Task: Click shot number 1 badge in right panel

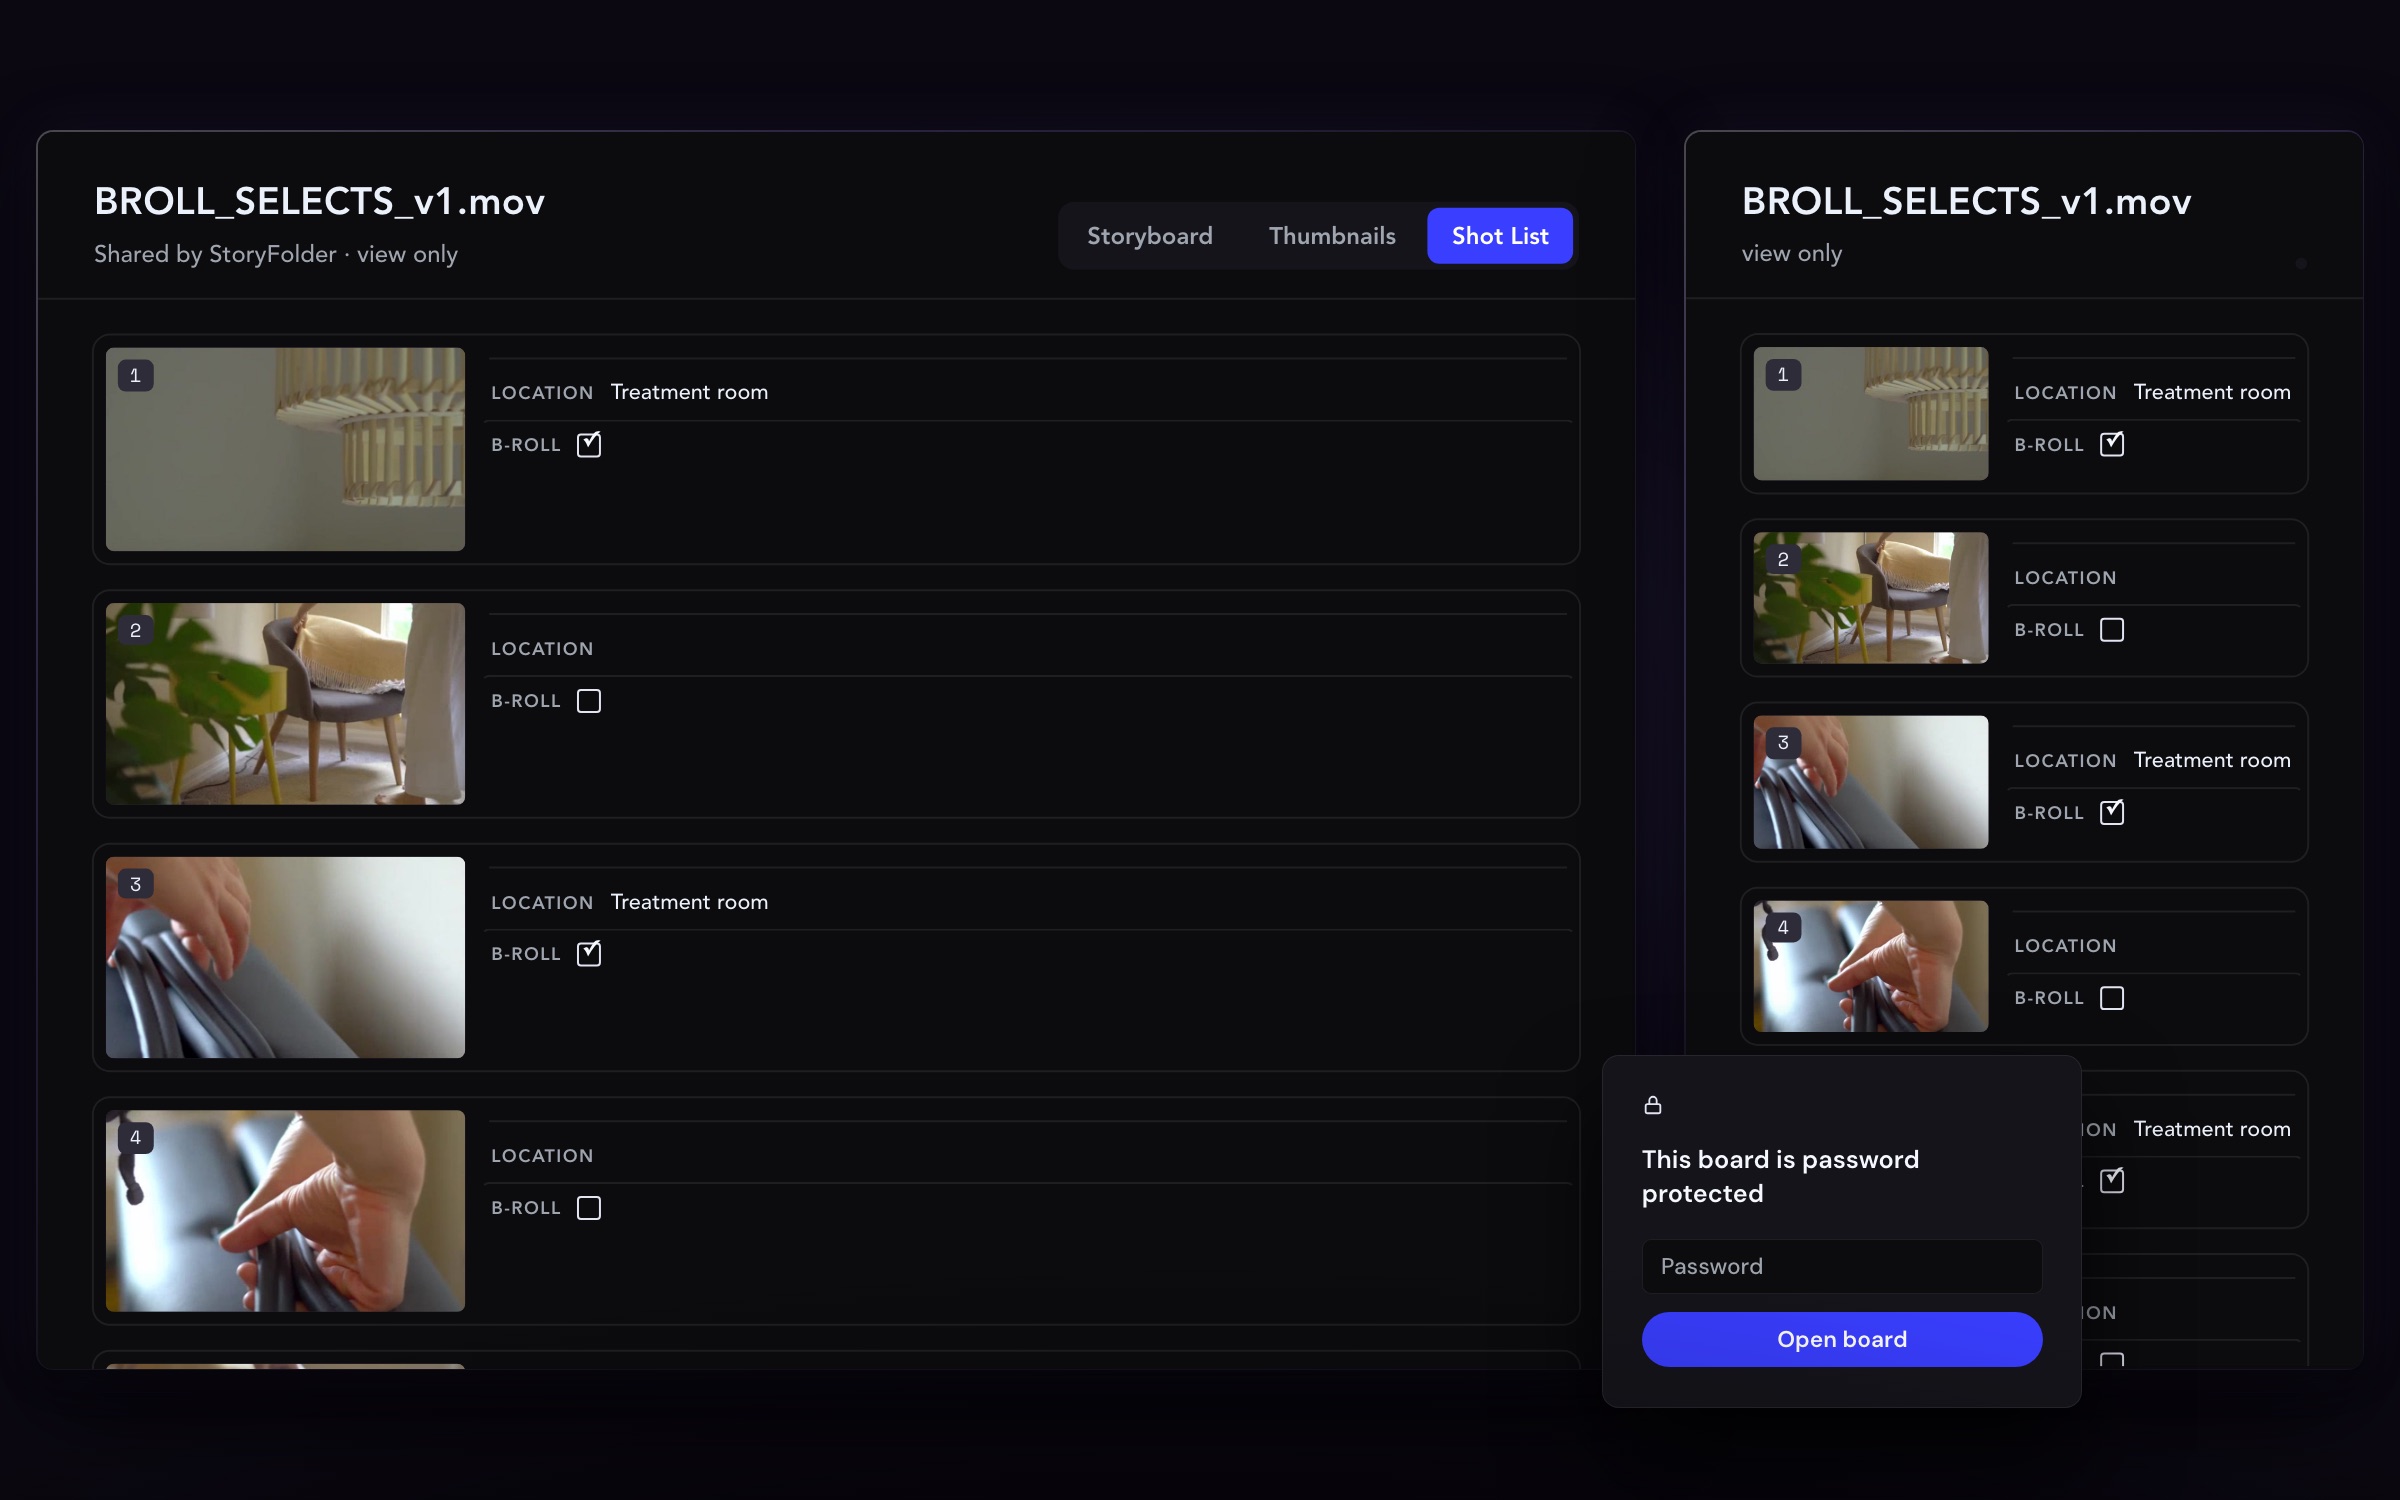Action: [x=1783, y=375]
